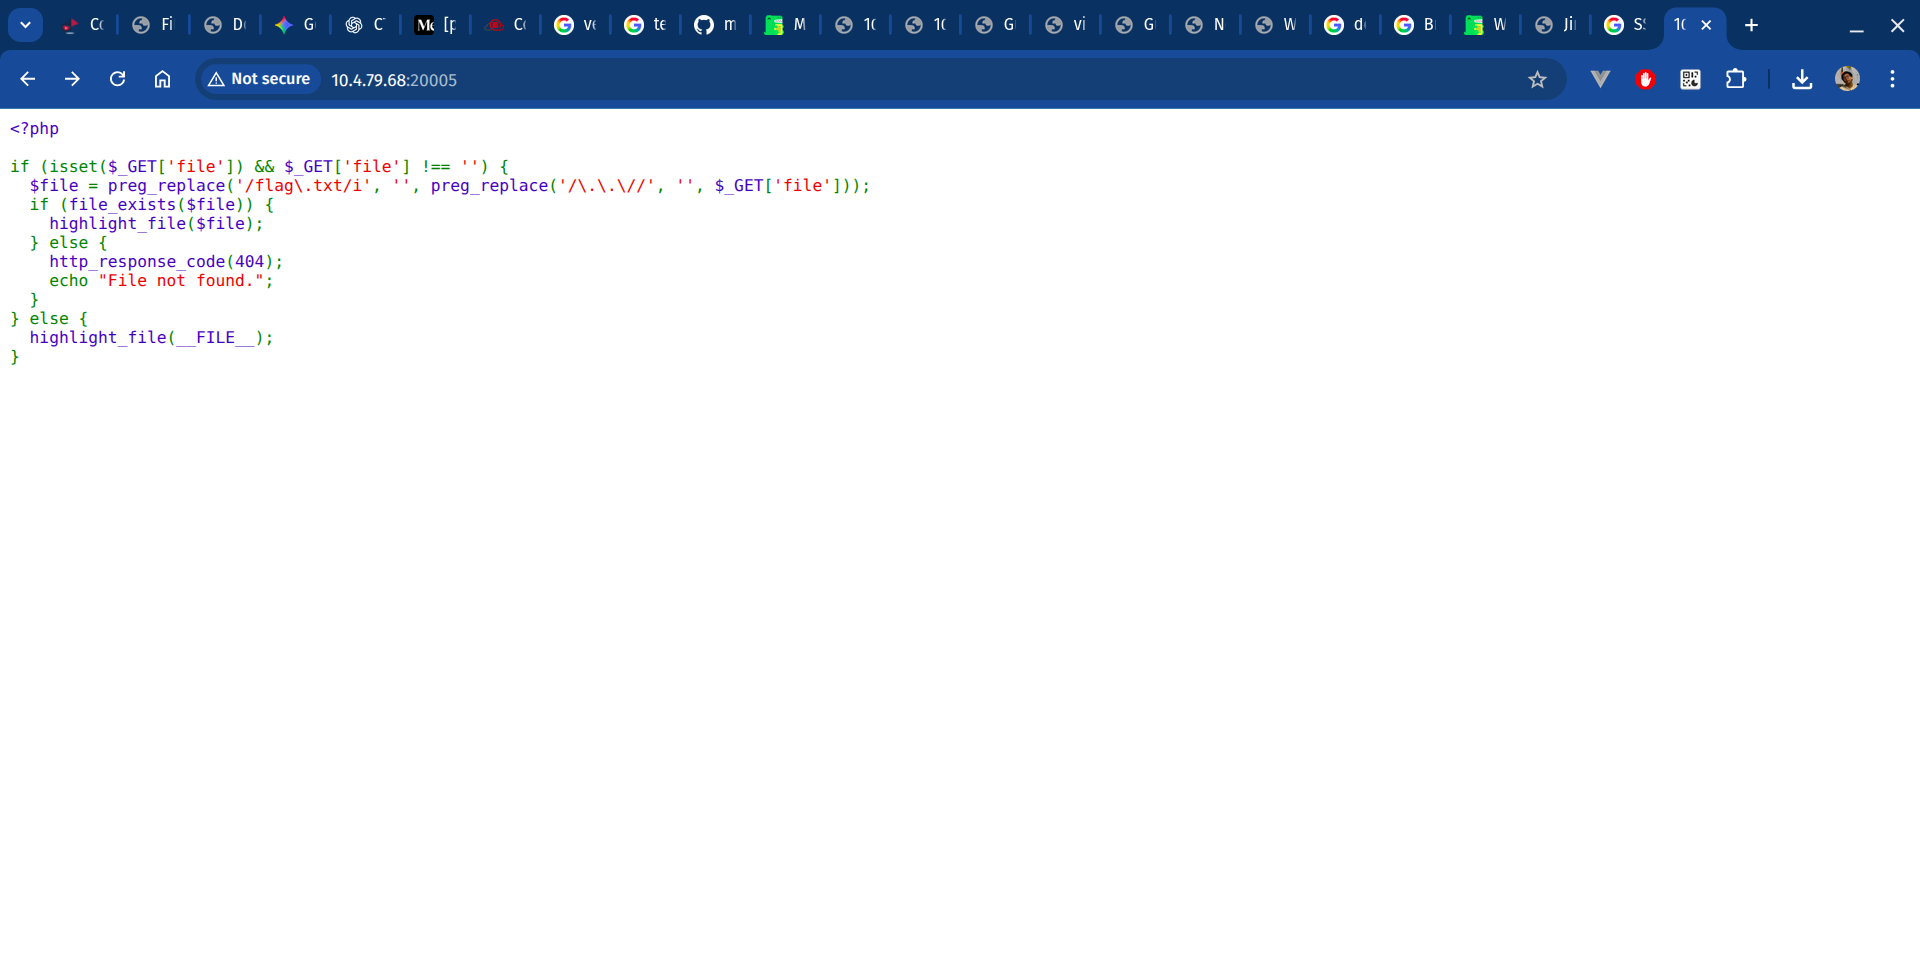Click the Not secure site info chip
The image size is (1920, 964).
click(259, 79)
